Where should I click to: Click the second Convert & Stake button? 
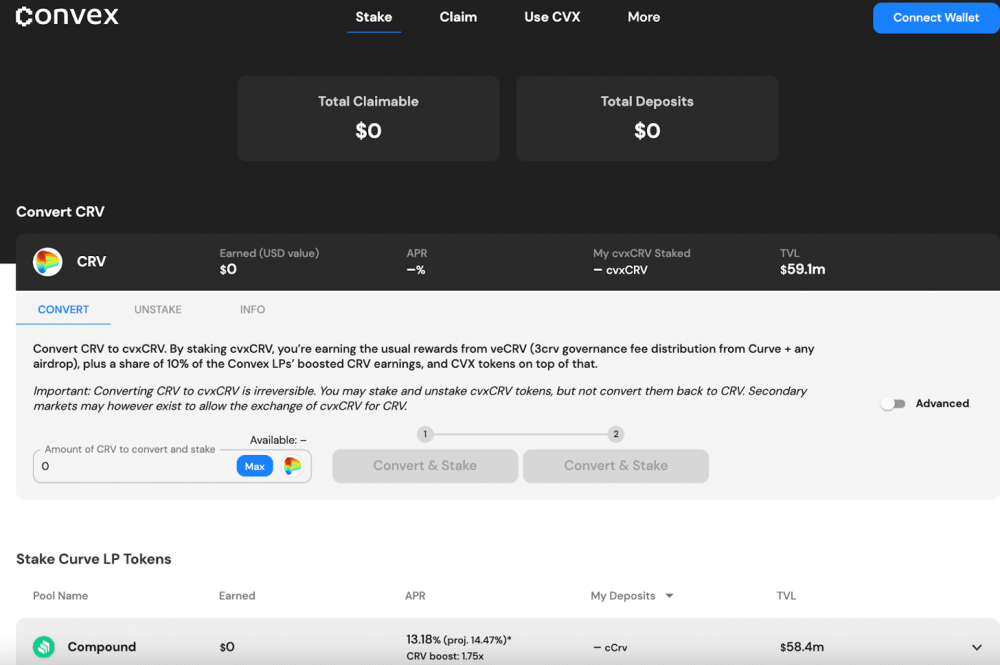click(x=616, y=466)
